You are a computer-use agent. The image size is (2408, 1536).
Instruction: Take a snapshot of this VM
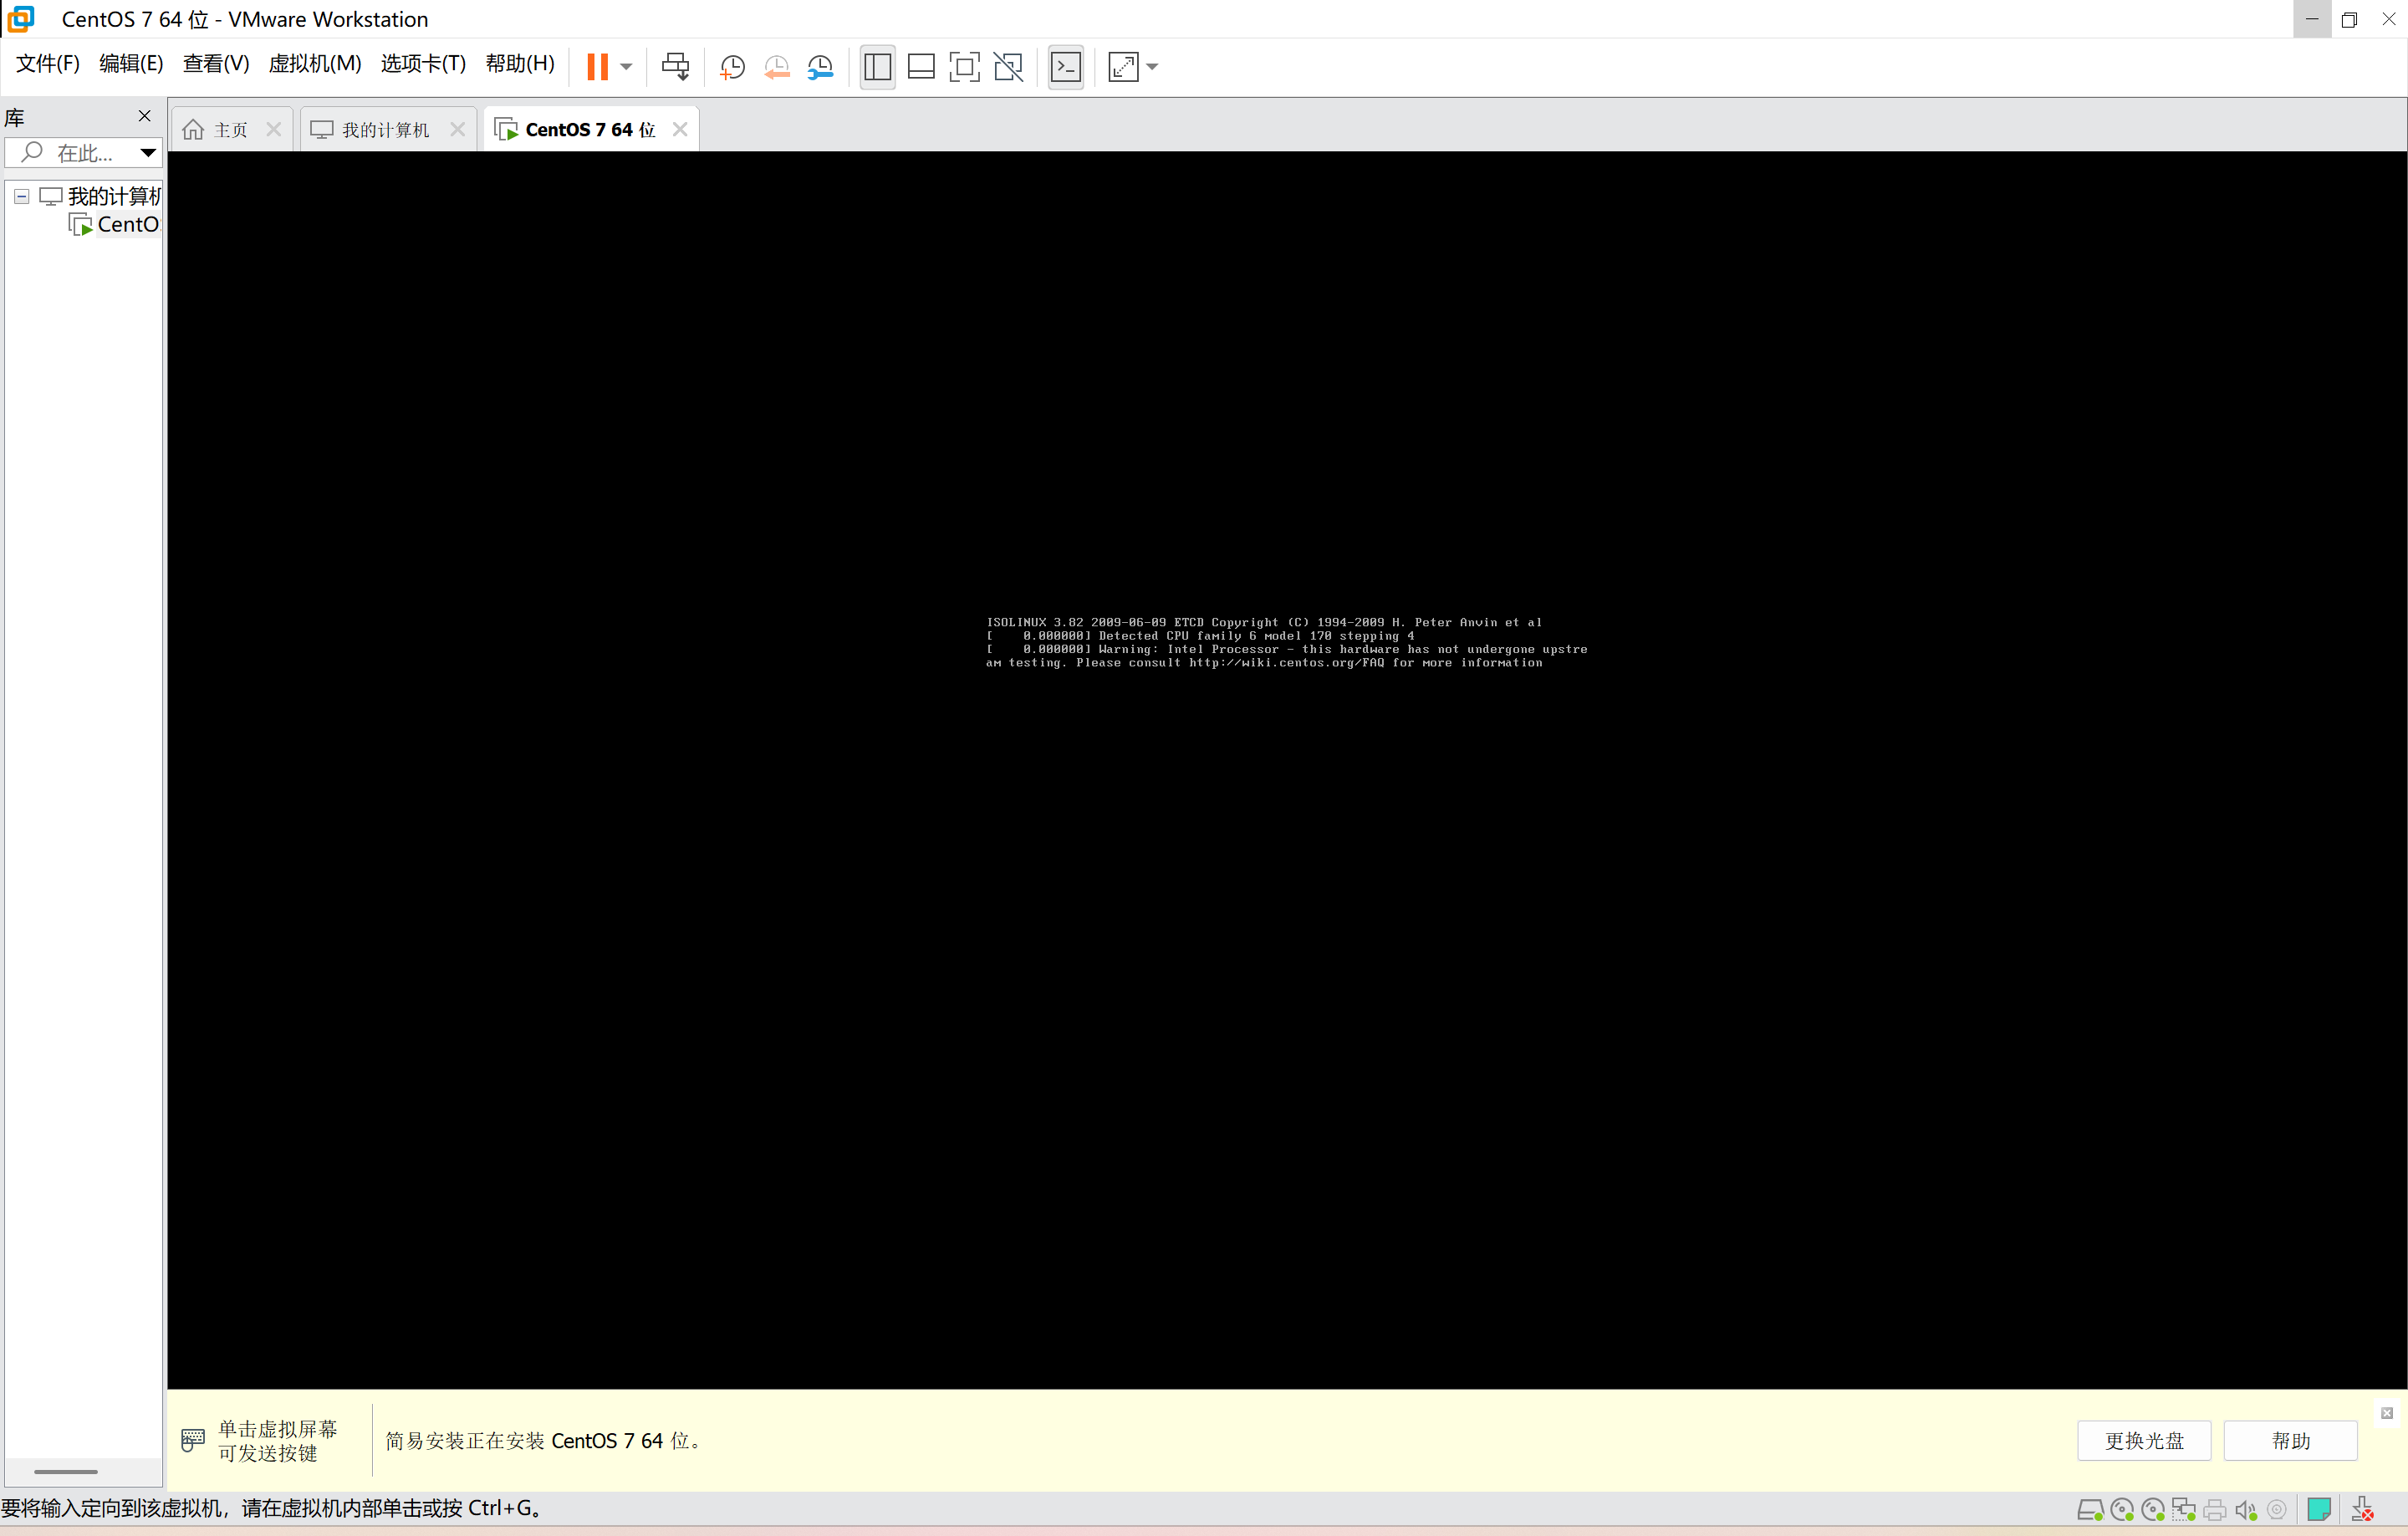[732, 67]
